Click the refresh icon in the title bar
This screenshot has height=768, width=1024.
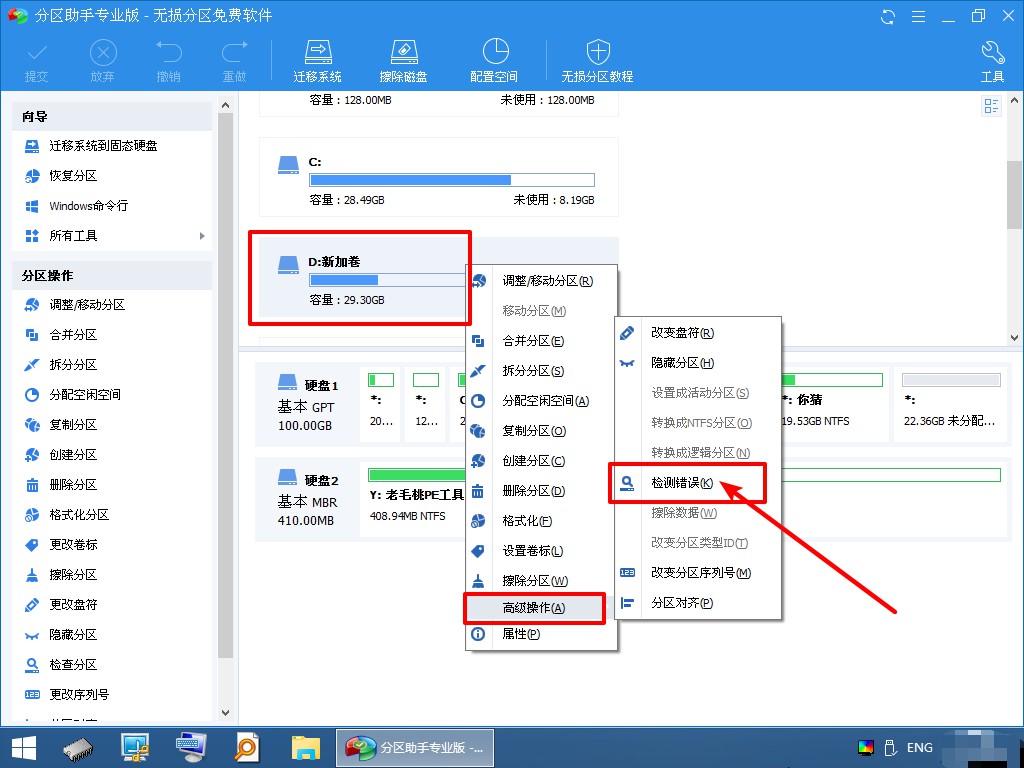(888, 16)
